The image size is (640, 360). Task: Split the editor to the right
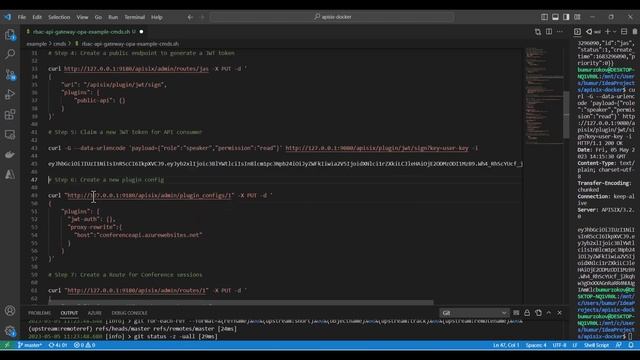549,32
